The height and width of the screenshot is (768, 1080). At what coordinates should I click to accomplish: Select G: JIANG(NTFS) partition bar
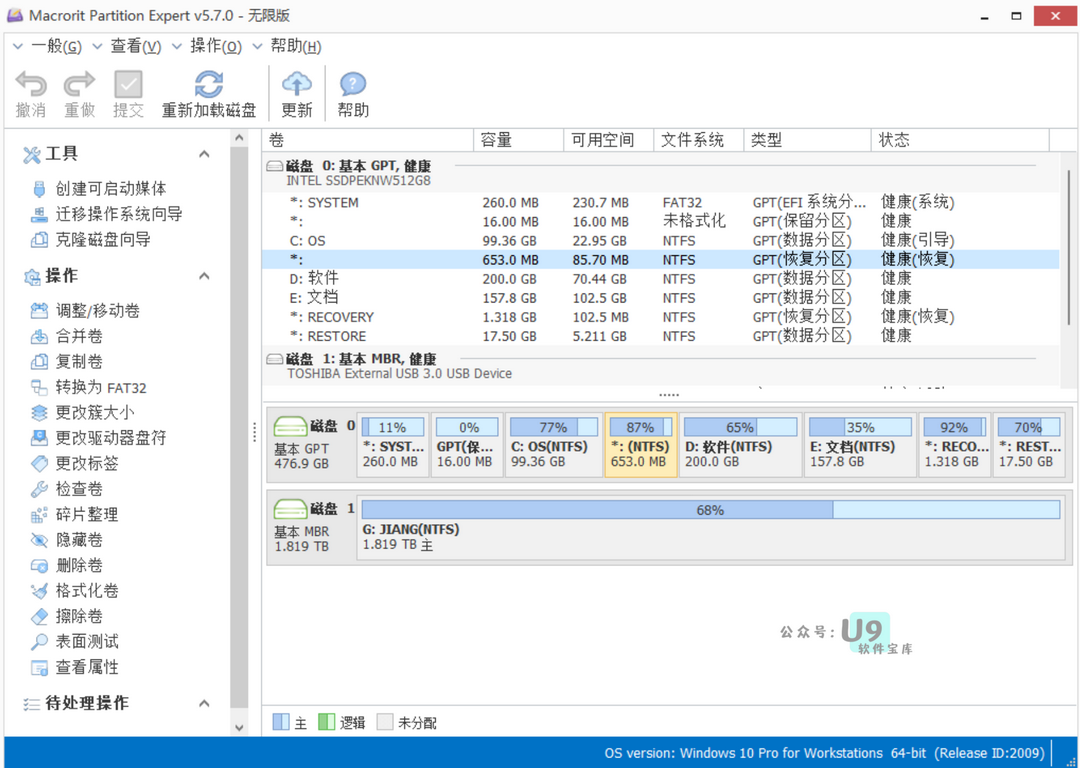click(711, 527)
